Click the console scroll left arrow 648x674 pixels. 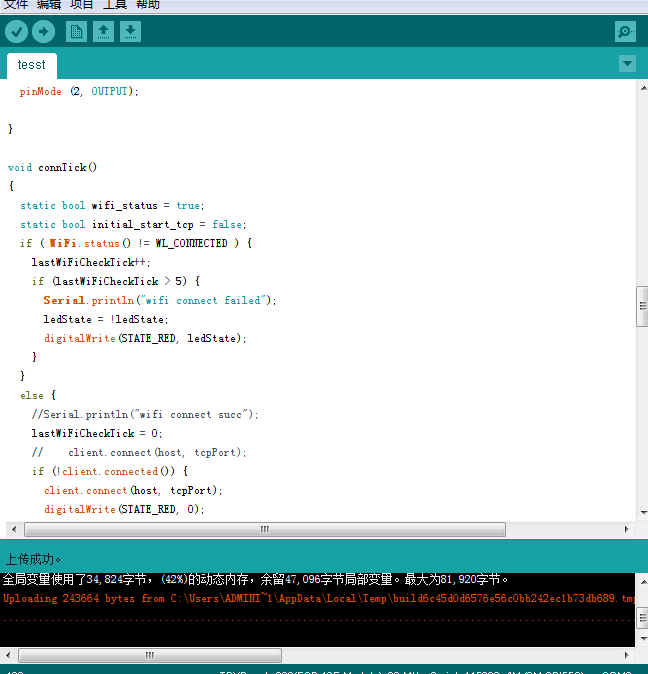[8, 655]
